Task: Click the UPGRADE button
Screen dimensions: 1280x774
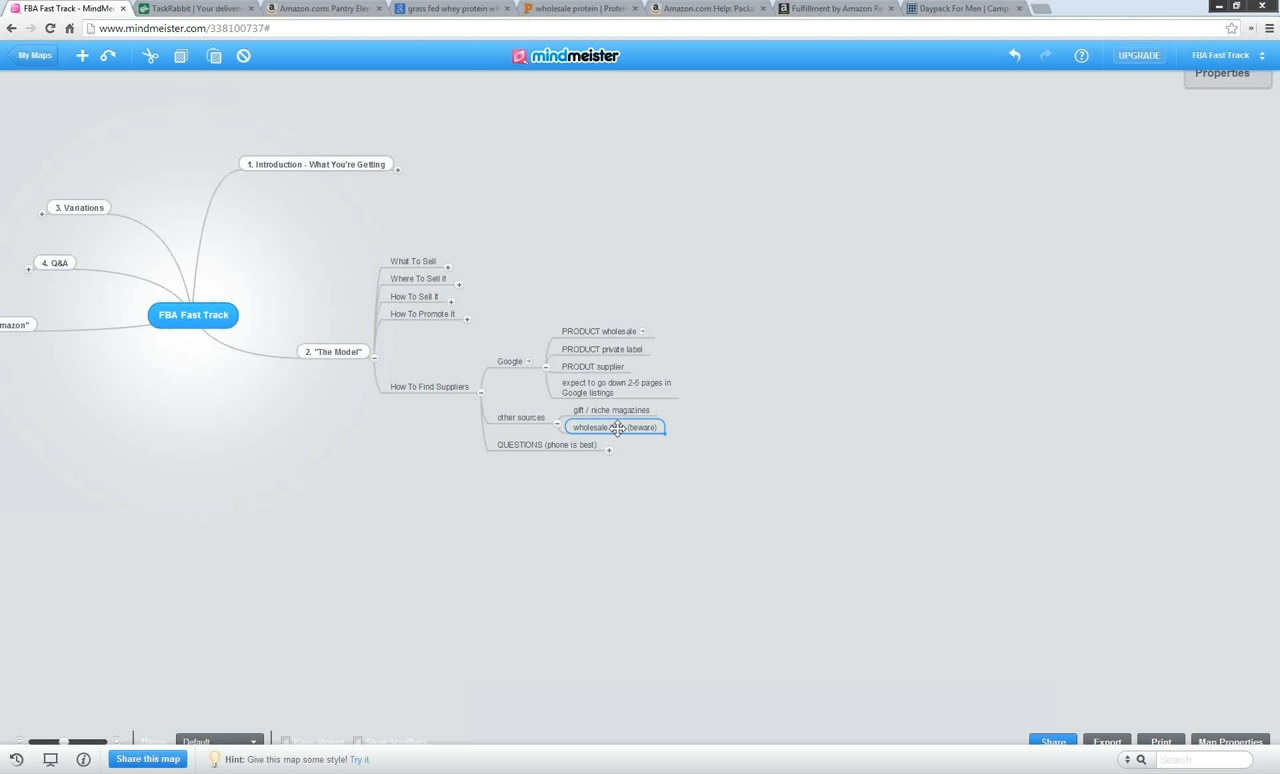Action: click(x=1139, y=56)
